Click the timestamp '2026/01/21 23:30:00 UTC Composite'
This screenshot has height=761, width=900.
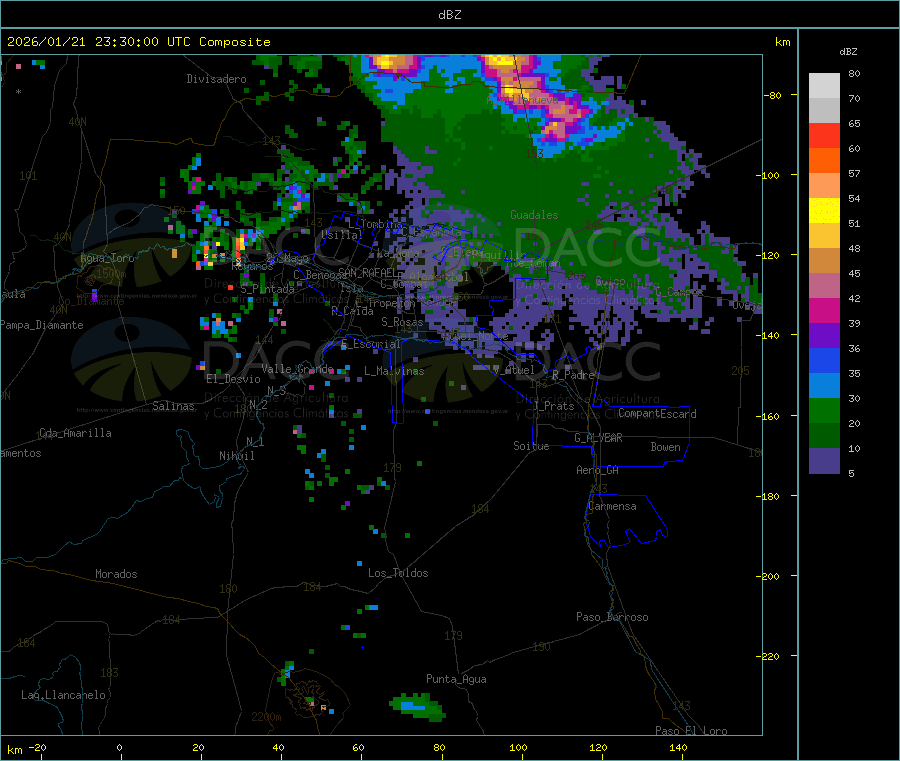pos(138,42)
